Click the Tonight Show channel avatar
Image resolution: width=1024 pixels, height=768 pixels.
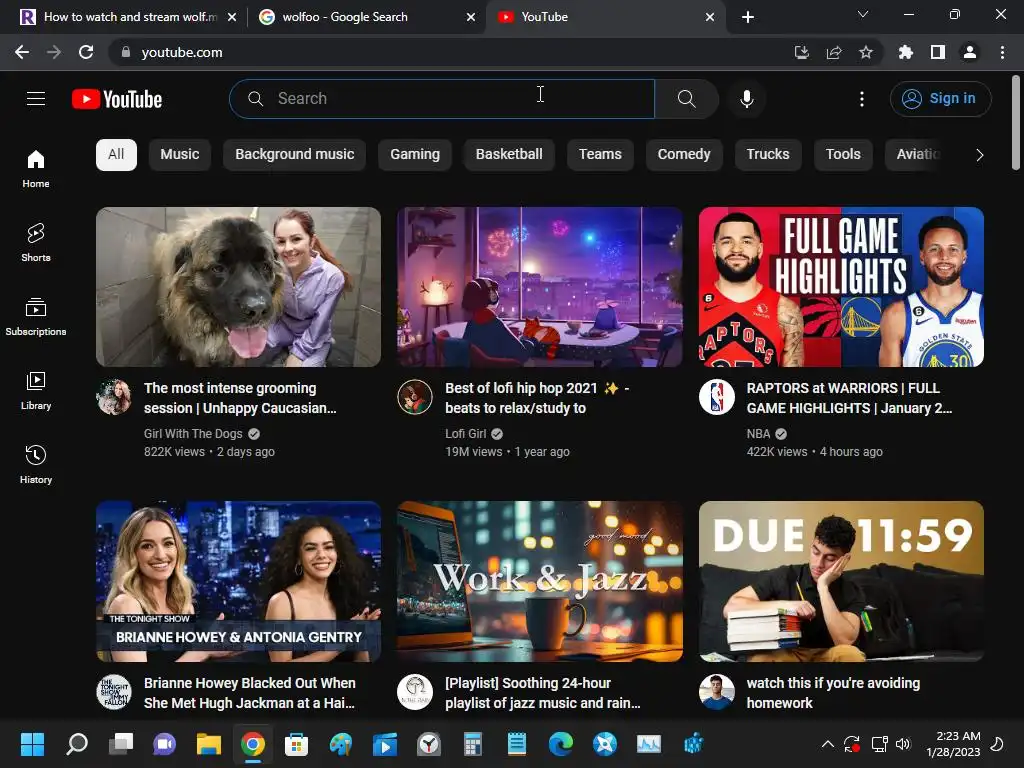[x=114, y=692]
